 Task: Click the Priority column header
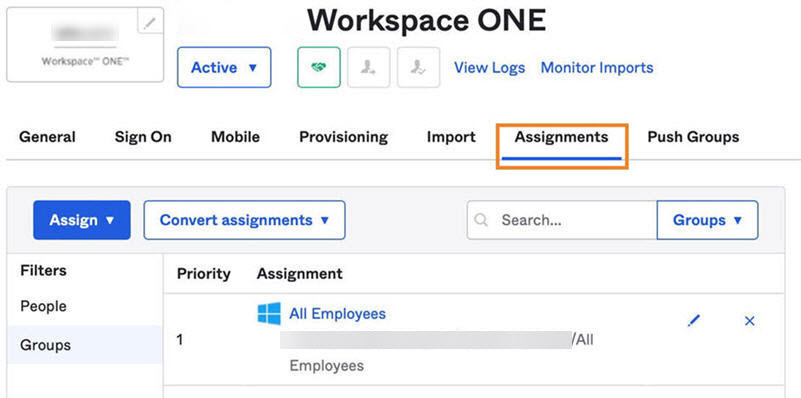[203, 273]
